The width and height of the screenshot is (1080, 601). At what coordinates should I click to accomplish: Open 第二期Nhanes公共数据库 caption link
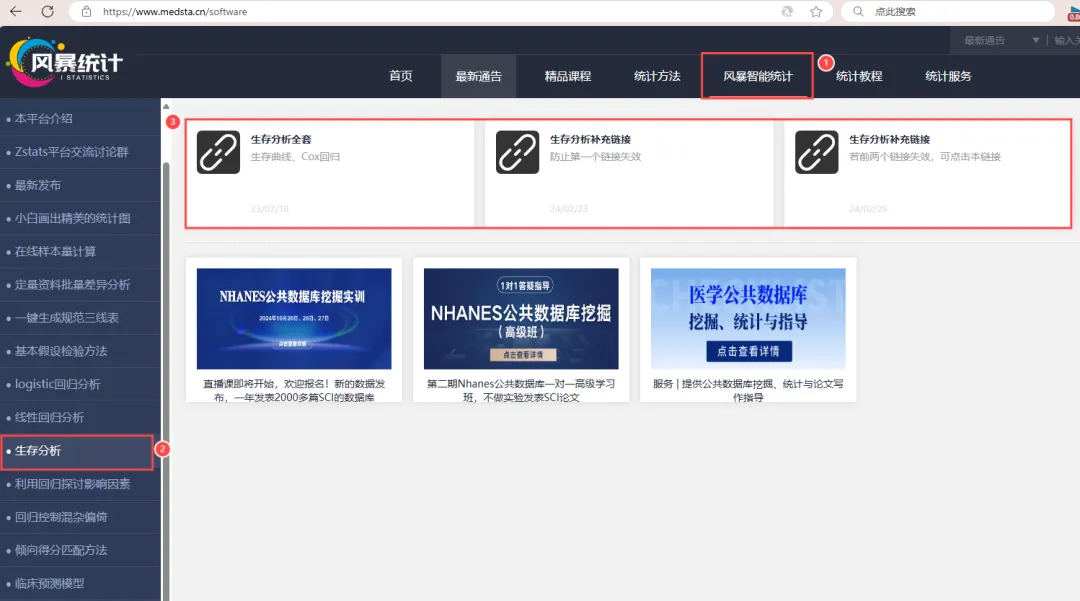521,390
